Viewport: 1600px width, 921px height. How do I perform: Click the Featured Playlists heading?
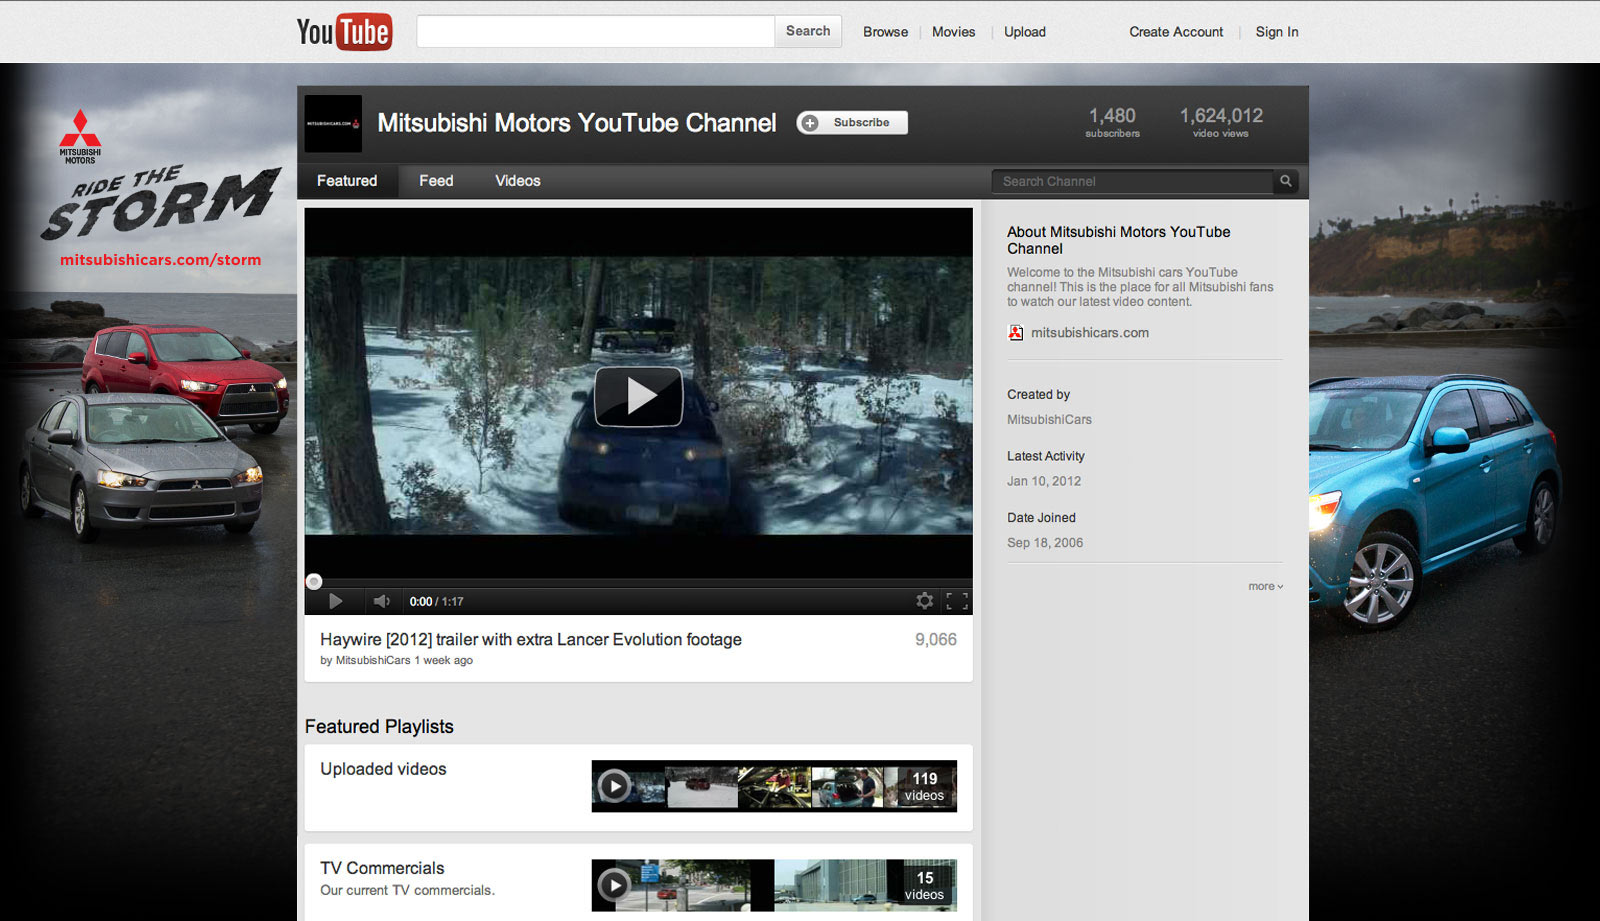click(x=379, y=727)
